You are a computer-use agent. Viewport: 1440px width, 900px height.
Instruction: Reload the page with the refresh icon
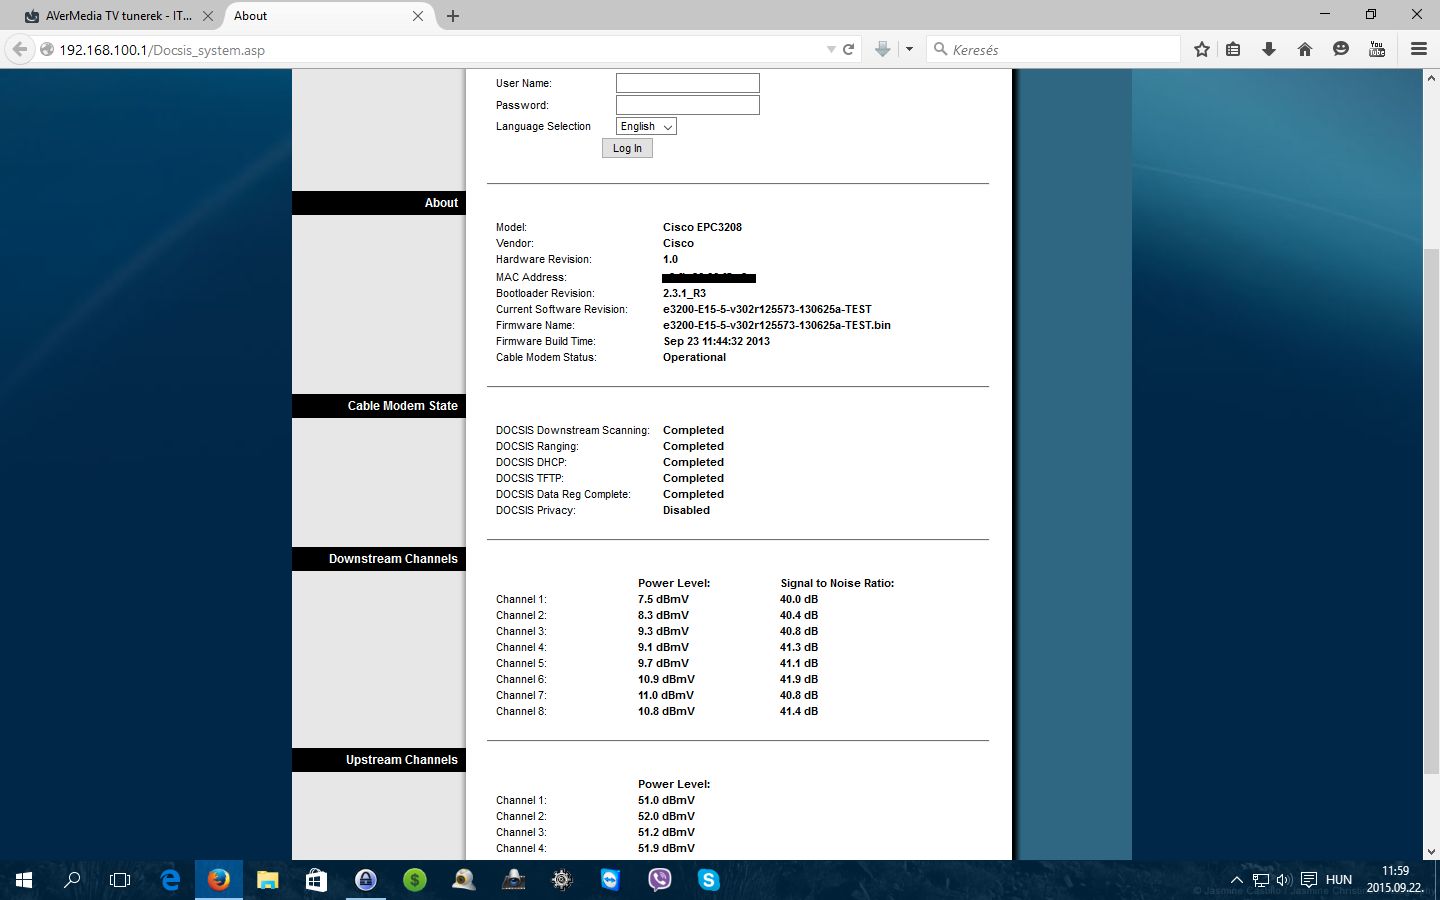(x=849, y=49)
